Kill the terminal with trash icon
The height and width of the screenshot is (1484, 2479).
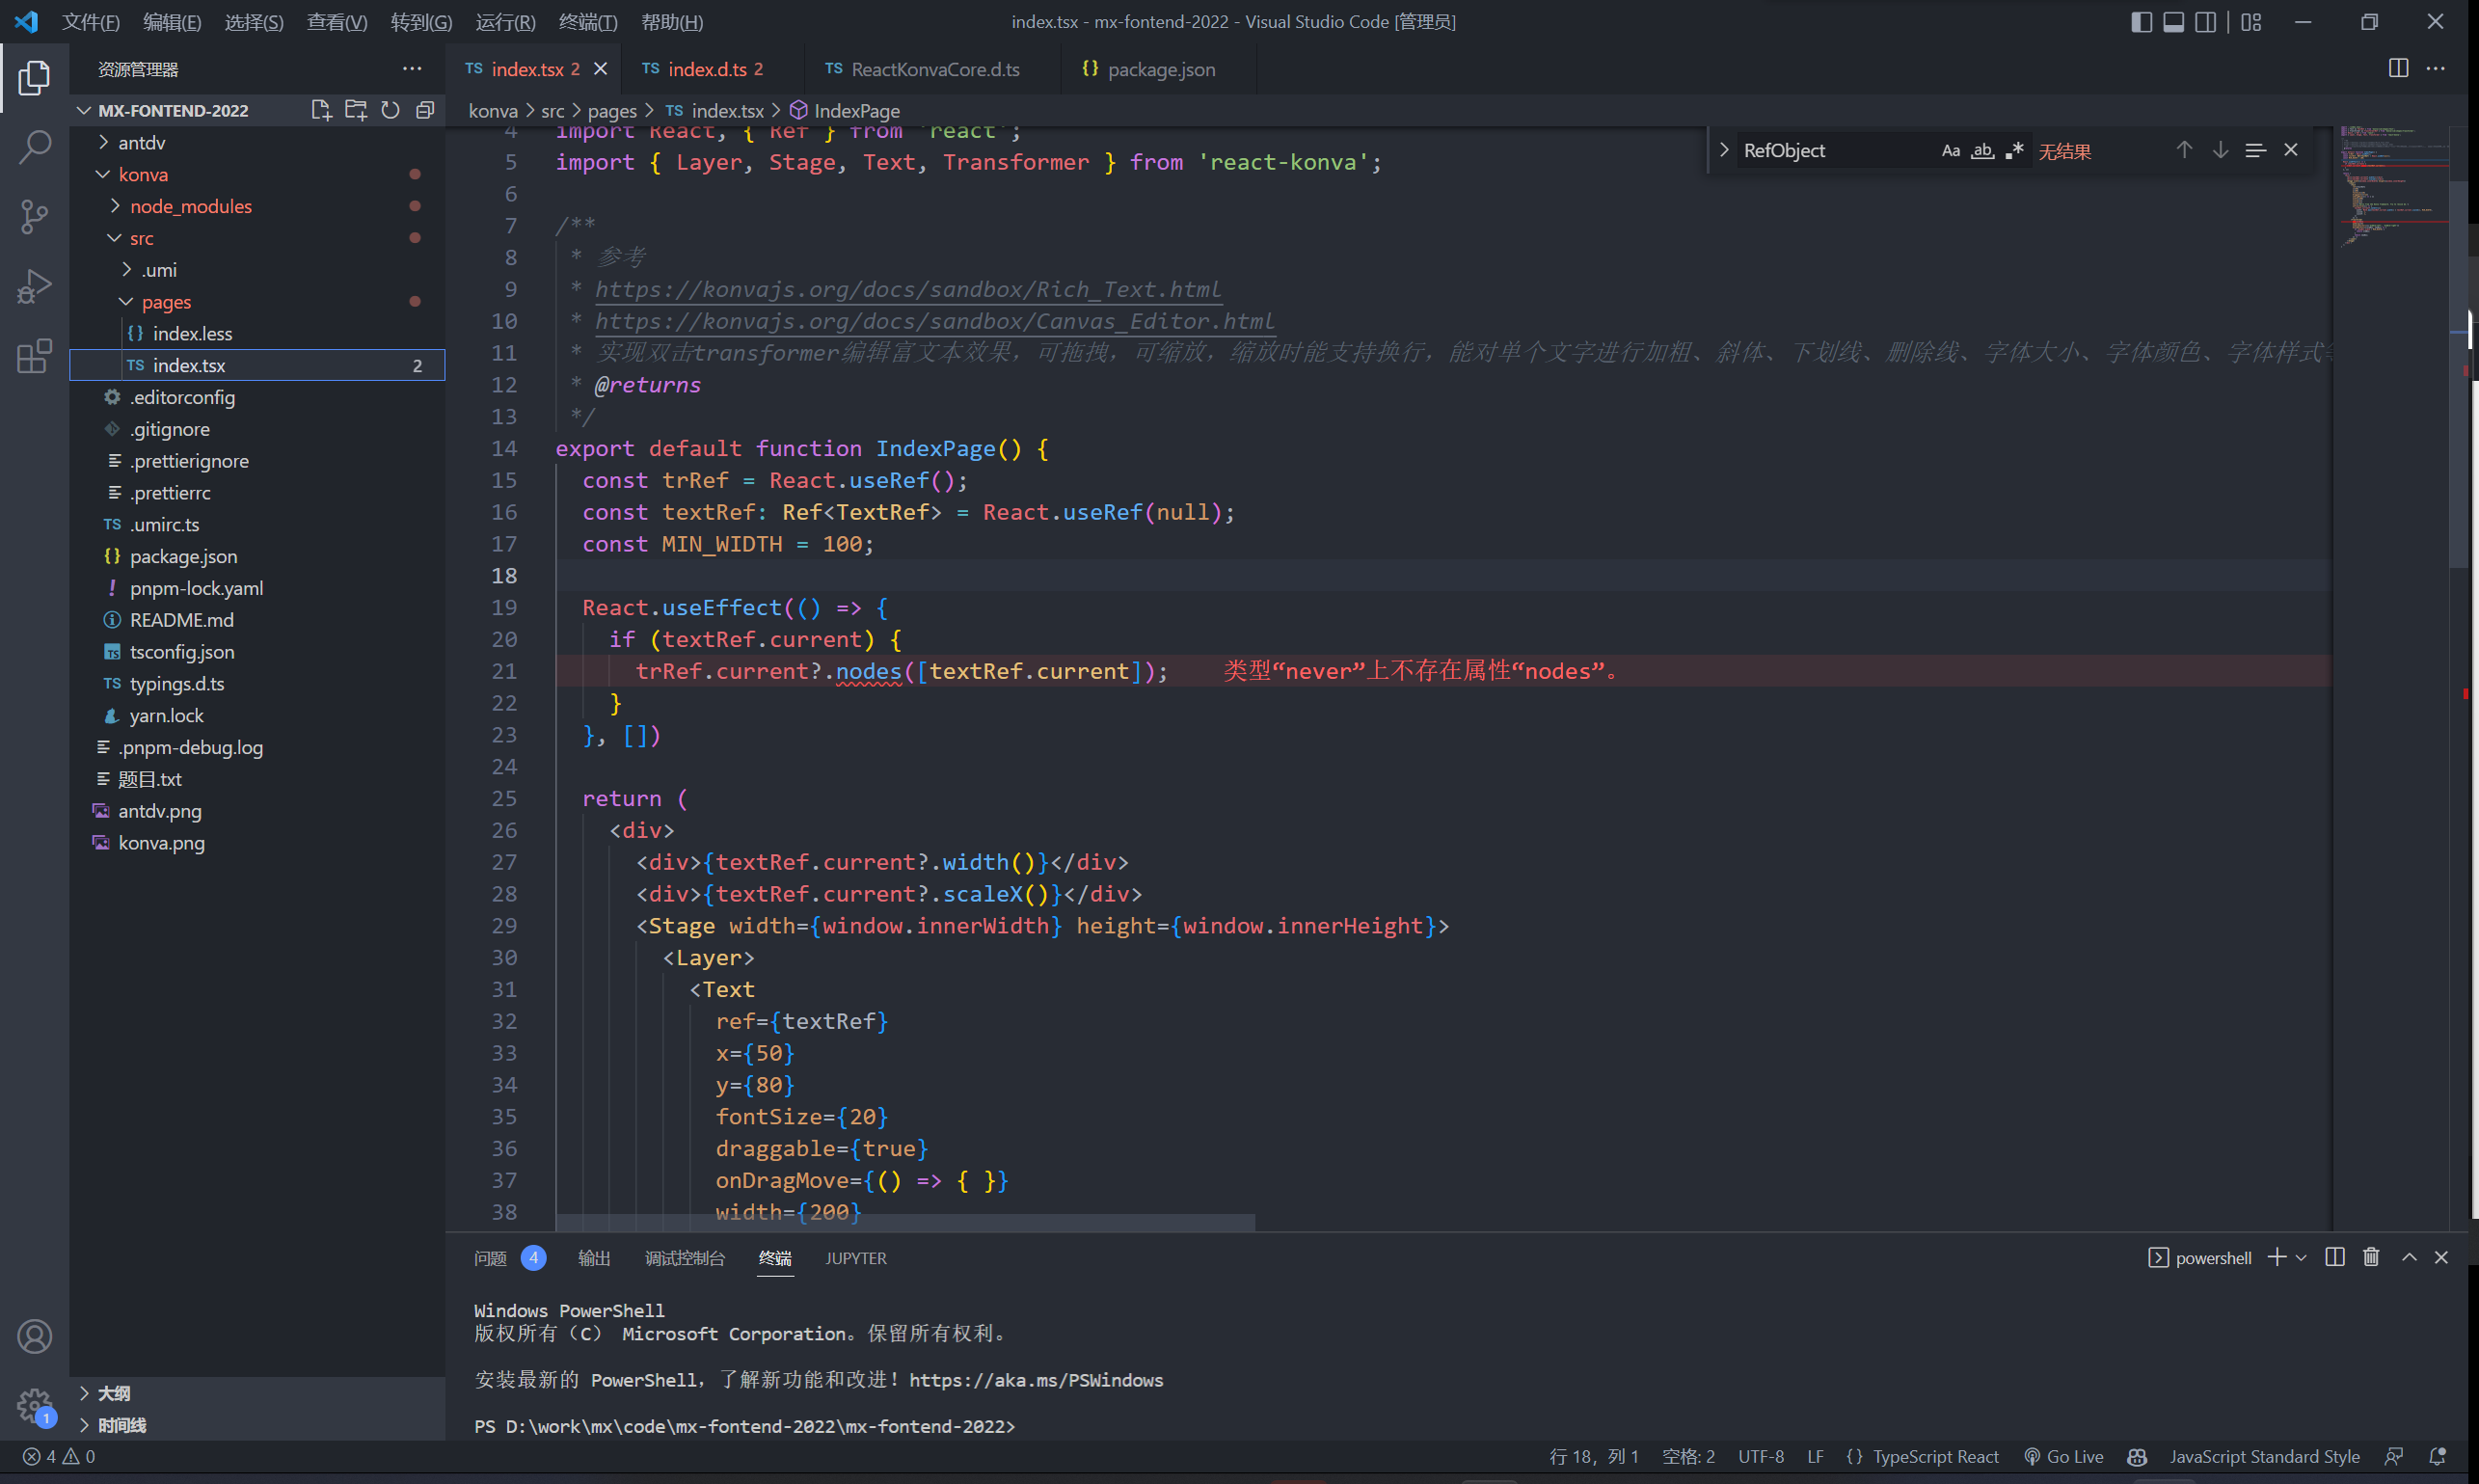tap(2371, 1257)
